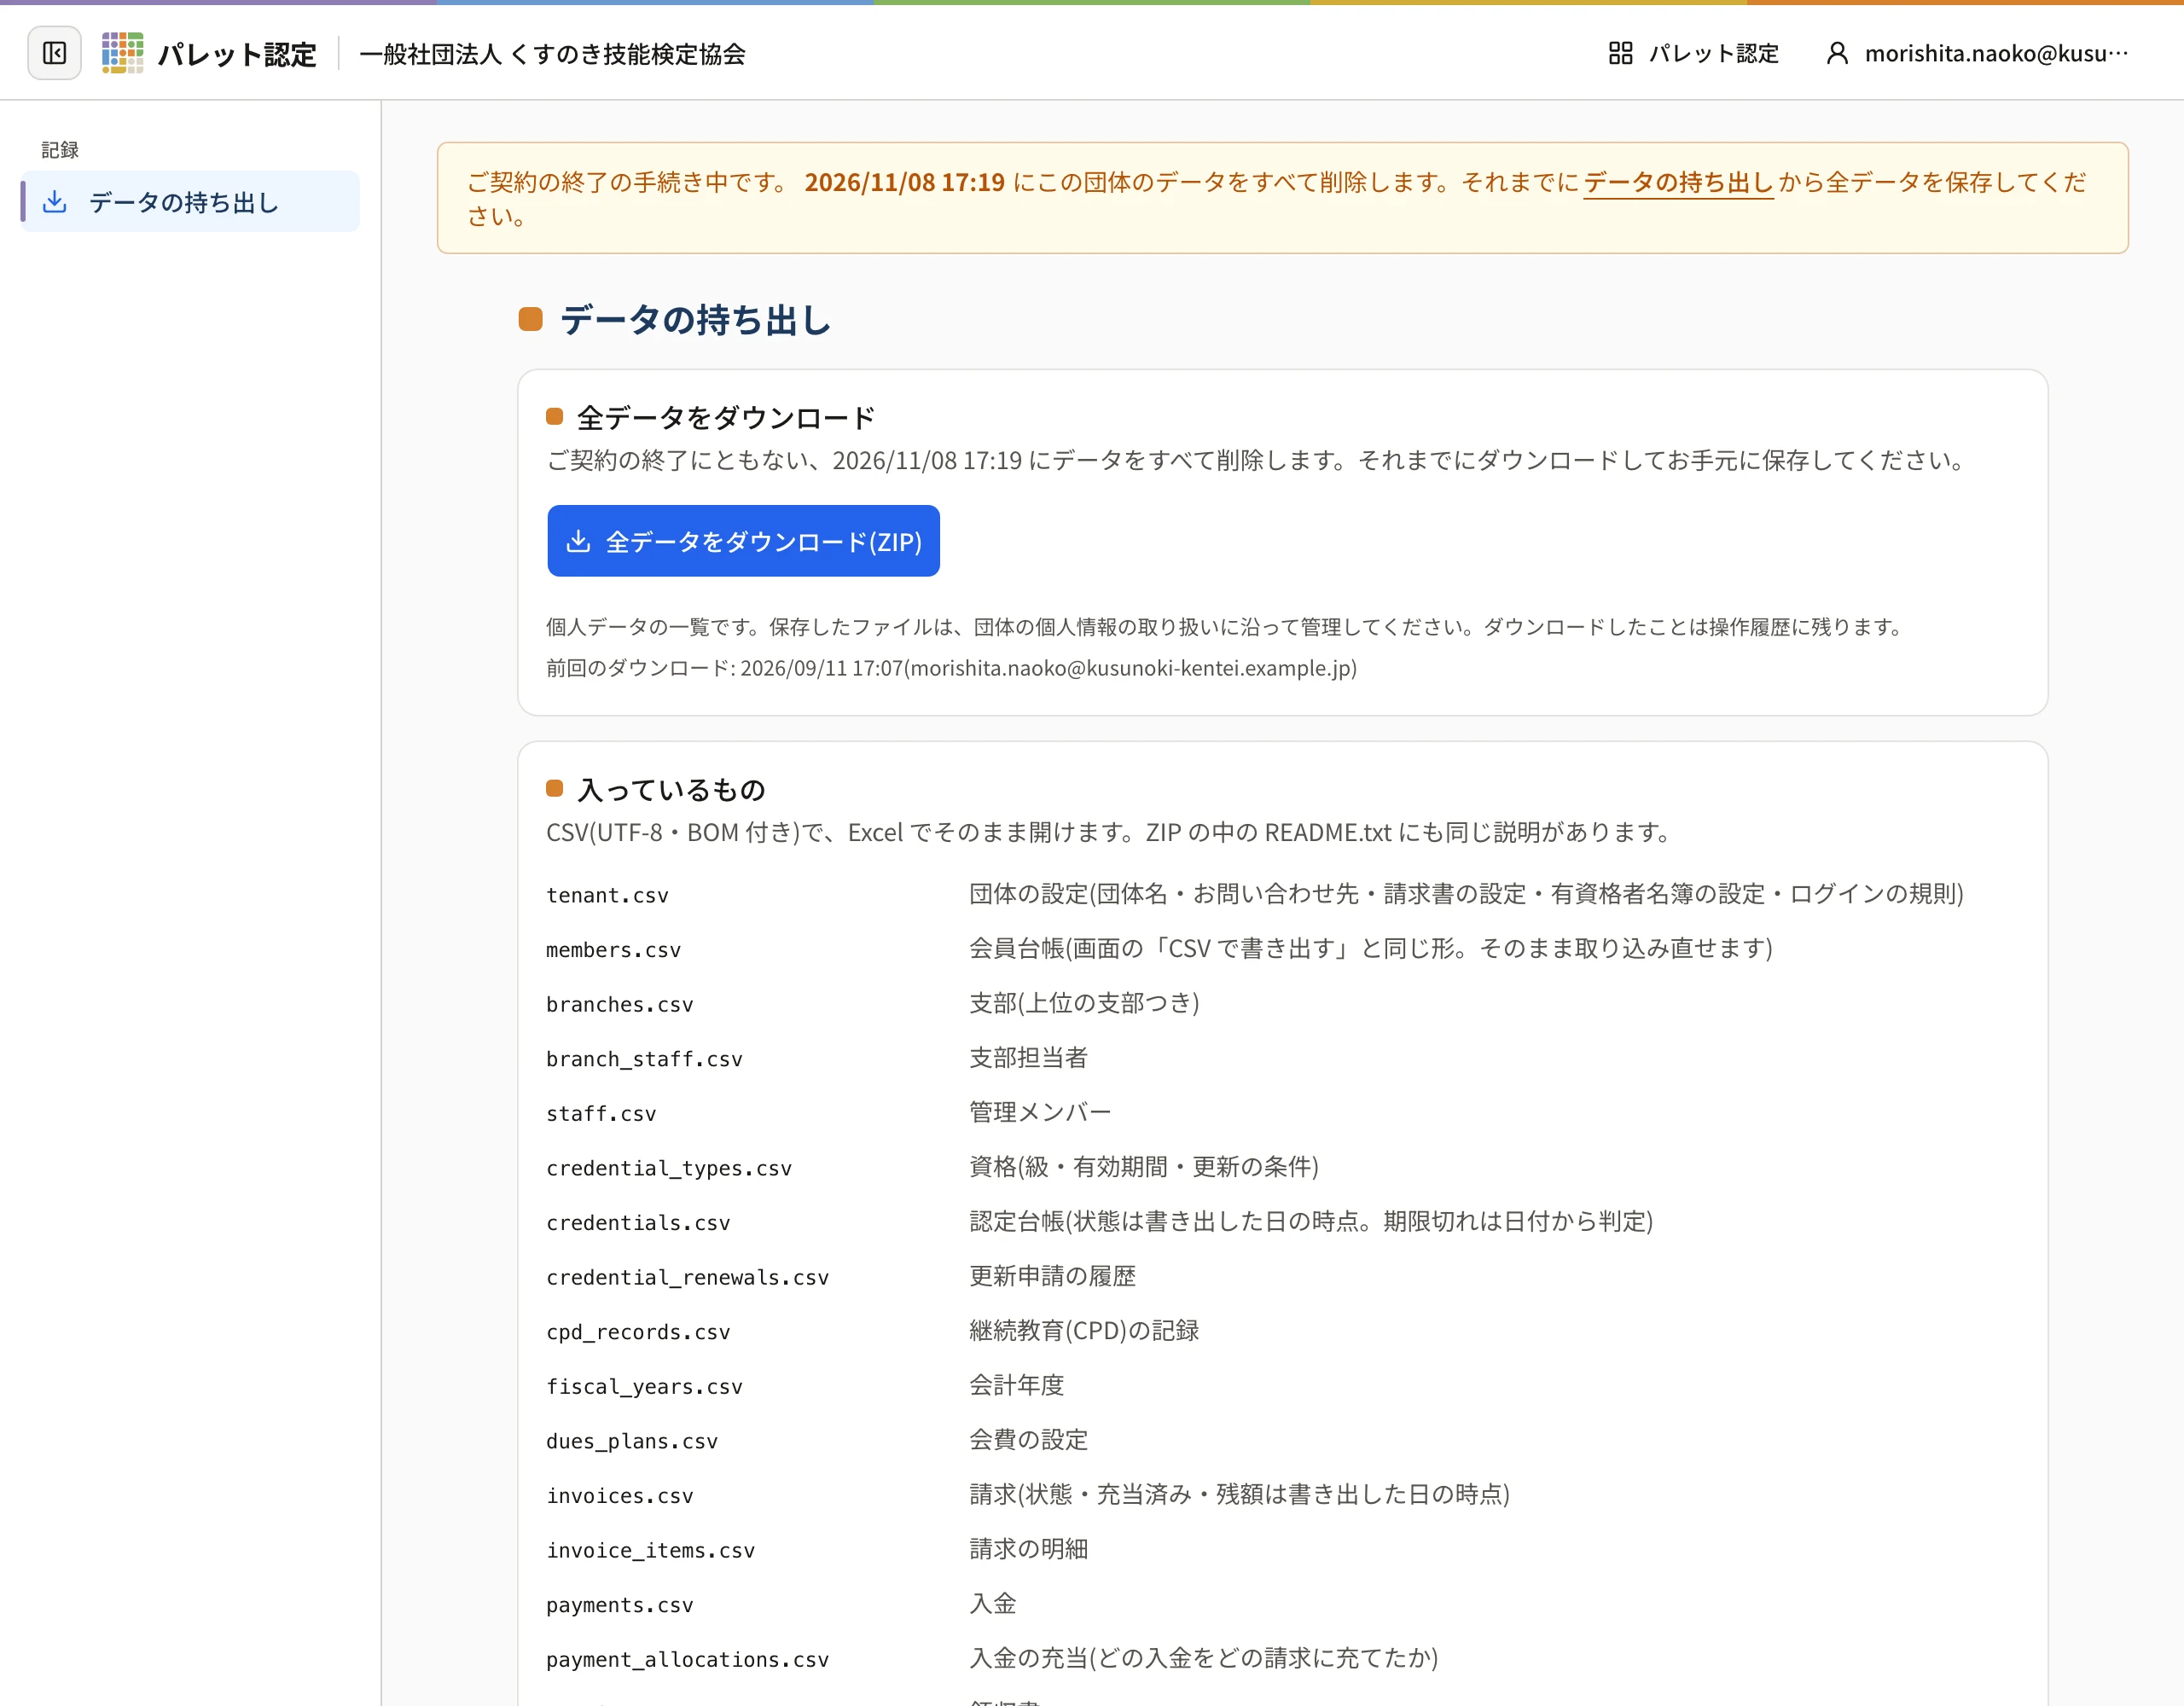Click file name staff.csv
The height and width of the screenshot is (1706, 2184).
coord(601,1113)
